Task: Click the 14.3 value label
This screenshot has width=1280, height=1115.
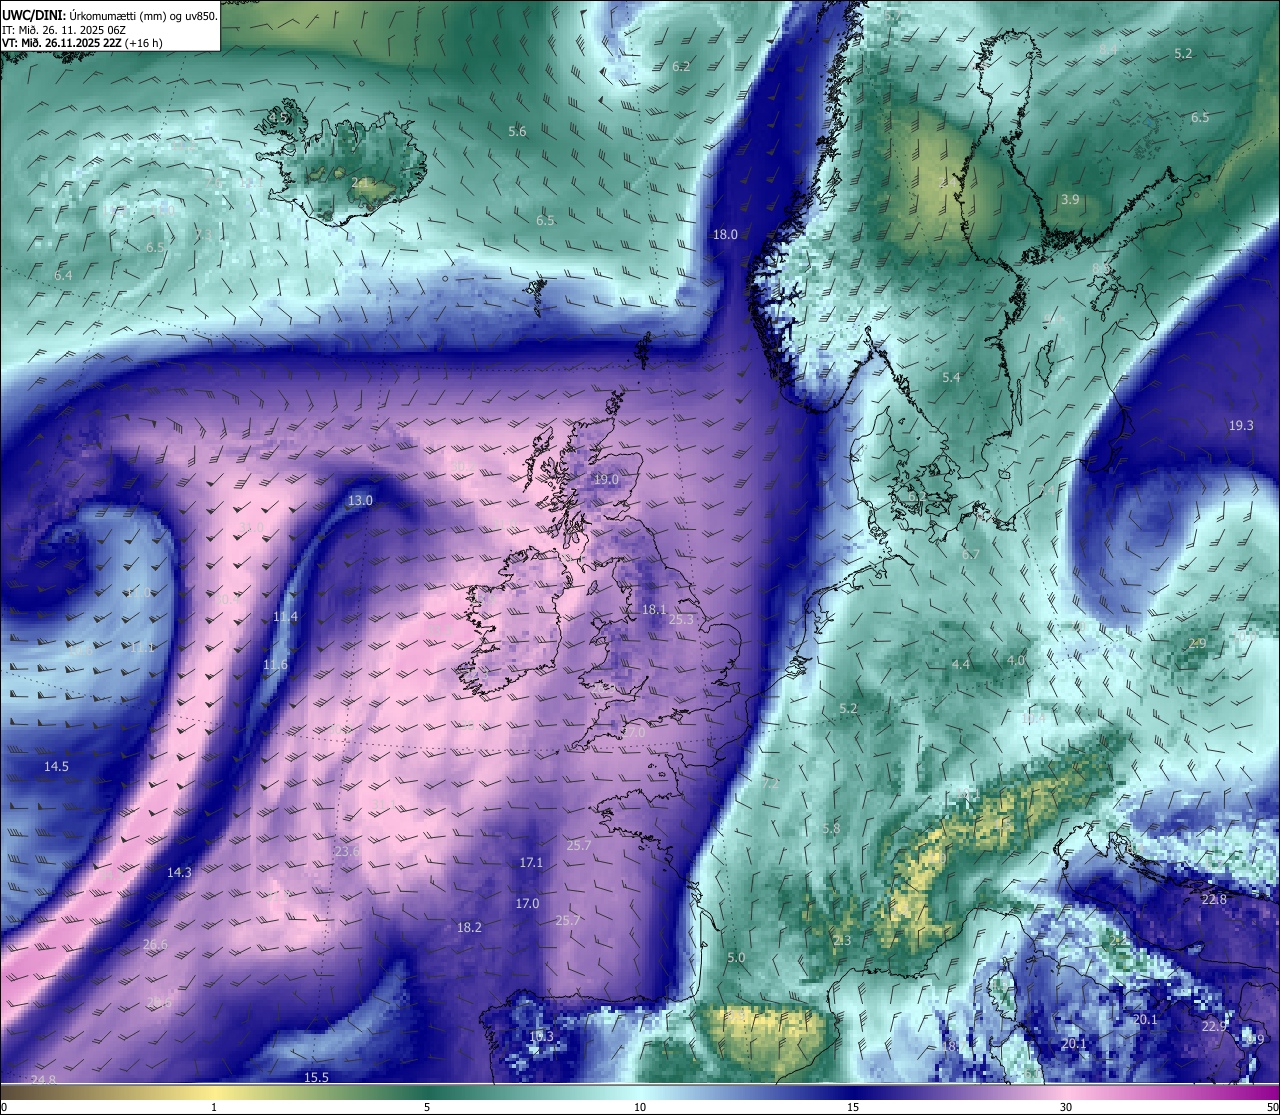Action: click(x=179, y=872)
